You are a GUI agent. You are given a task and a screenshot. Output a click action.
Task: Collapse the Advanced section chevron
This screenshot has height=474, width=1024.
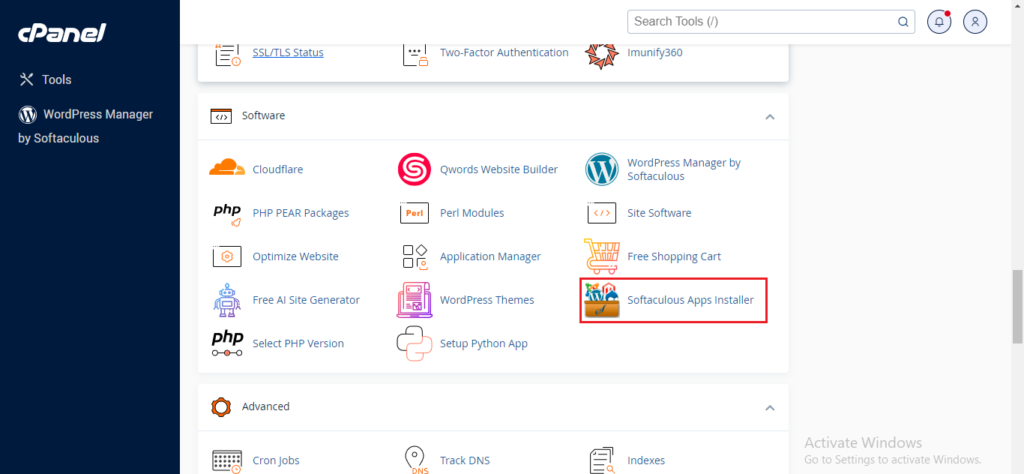(x=770, y=408)
